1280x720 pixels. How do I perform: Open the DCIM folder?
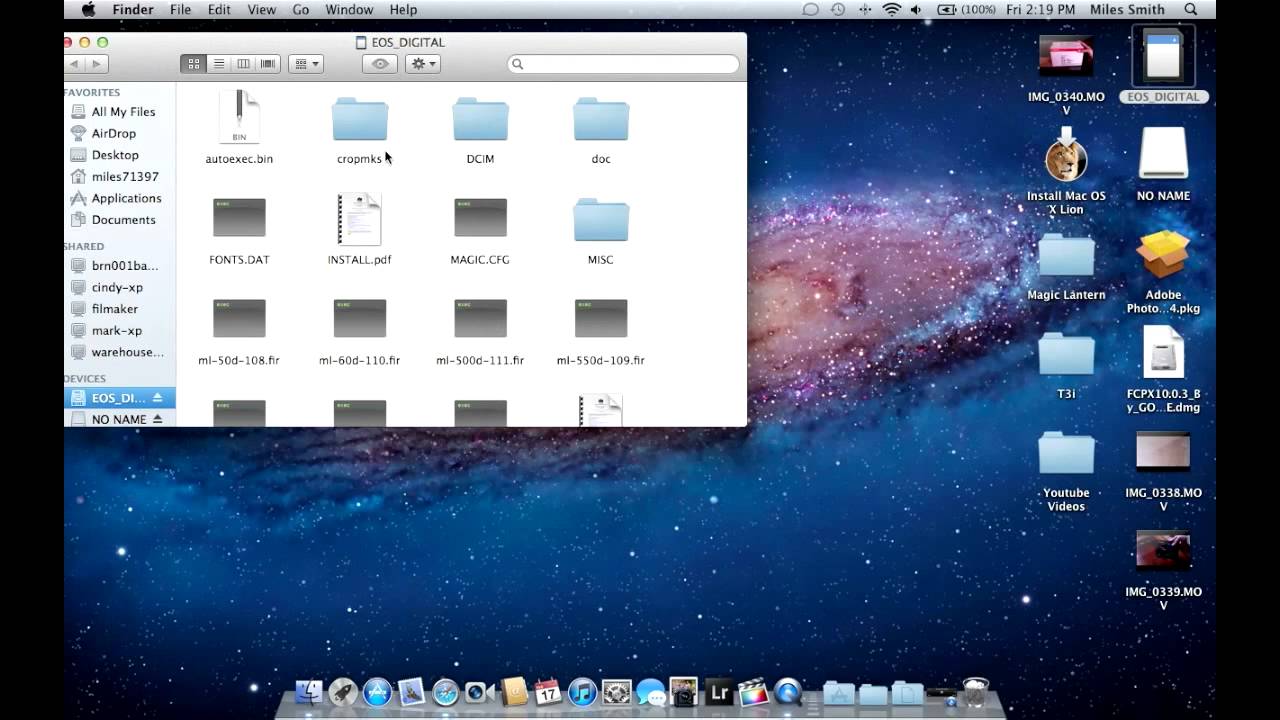480,119
